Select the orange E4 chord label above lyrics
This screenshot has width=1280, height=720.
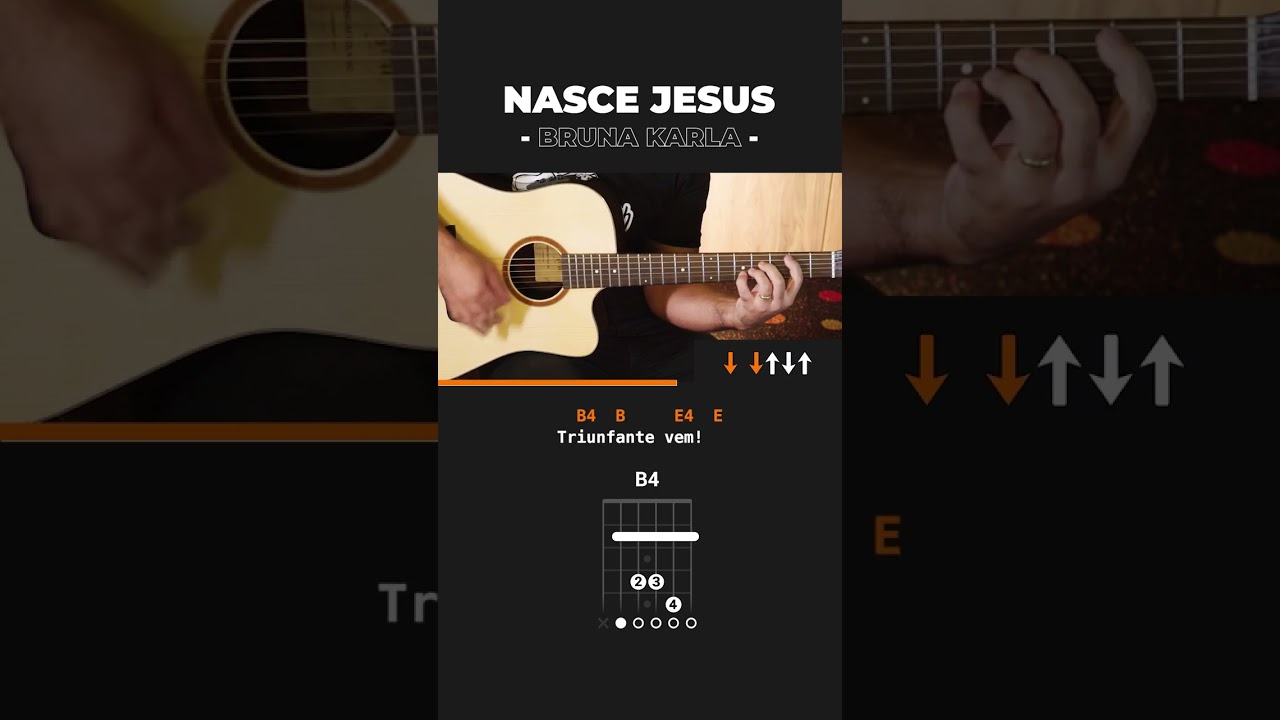[684, 416]
